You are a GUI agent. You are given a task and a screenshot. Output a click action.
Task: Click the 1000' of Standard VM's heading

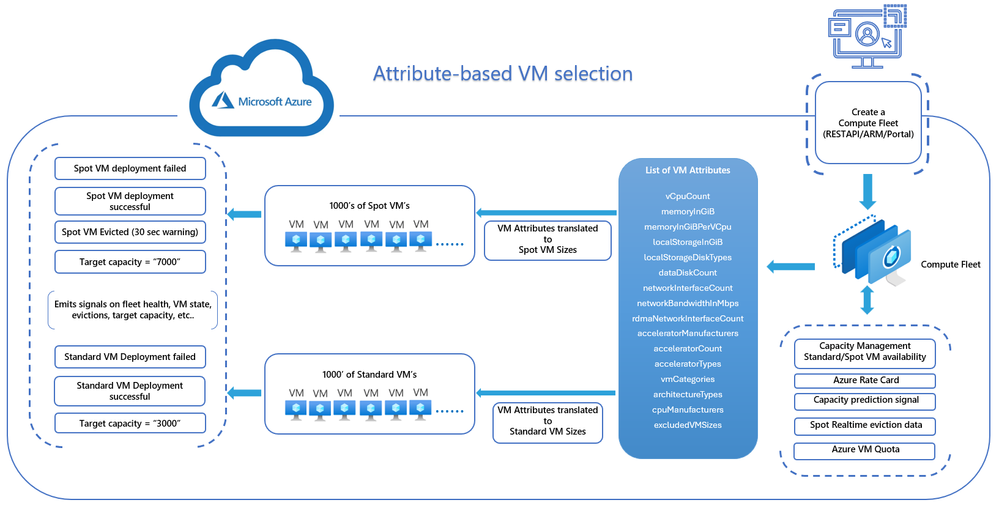pos(370,375)
